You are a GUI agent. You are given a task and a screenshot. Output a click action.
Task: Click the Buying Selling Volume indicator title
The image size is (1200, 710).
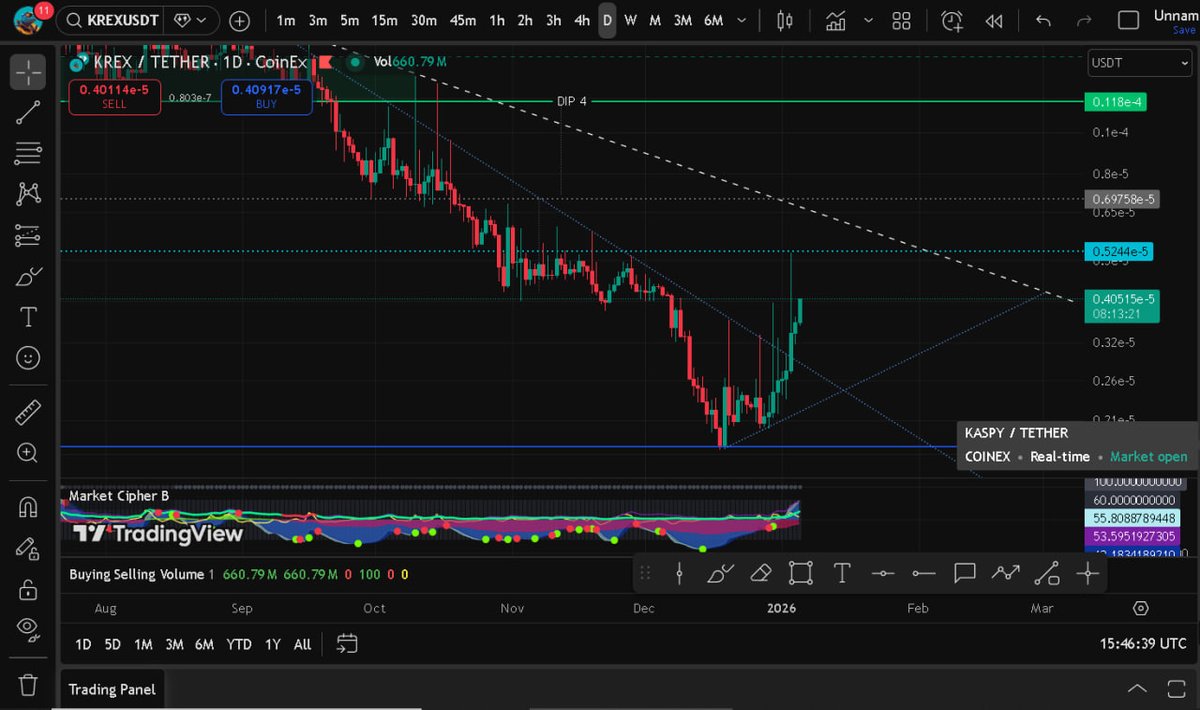pos(136,574)
